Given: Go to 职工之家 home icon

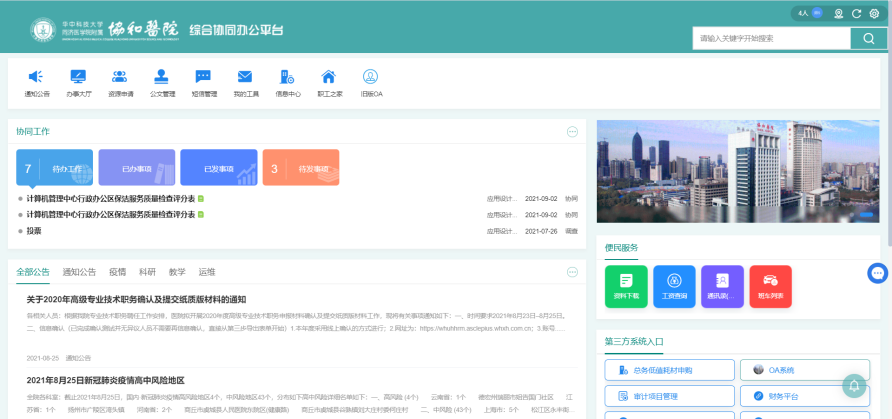Looking at the screenshot, I should click(328, 78).
